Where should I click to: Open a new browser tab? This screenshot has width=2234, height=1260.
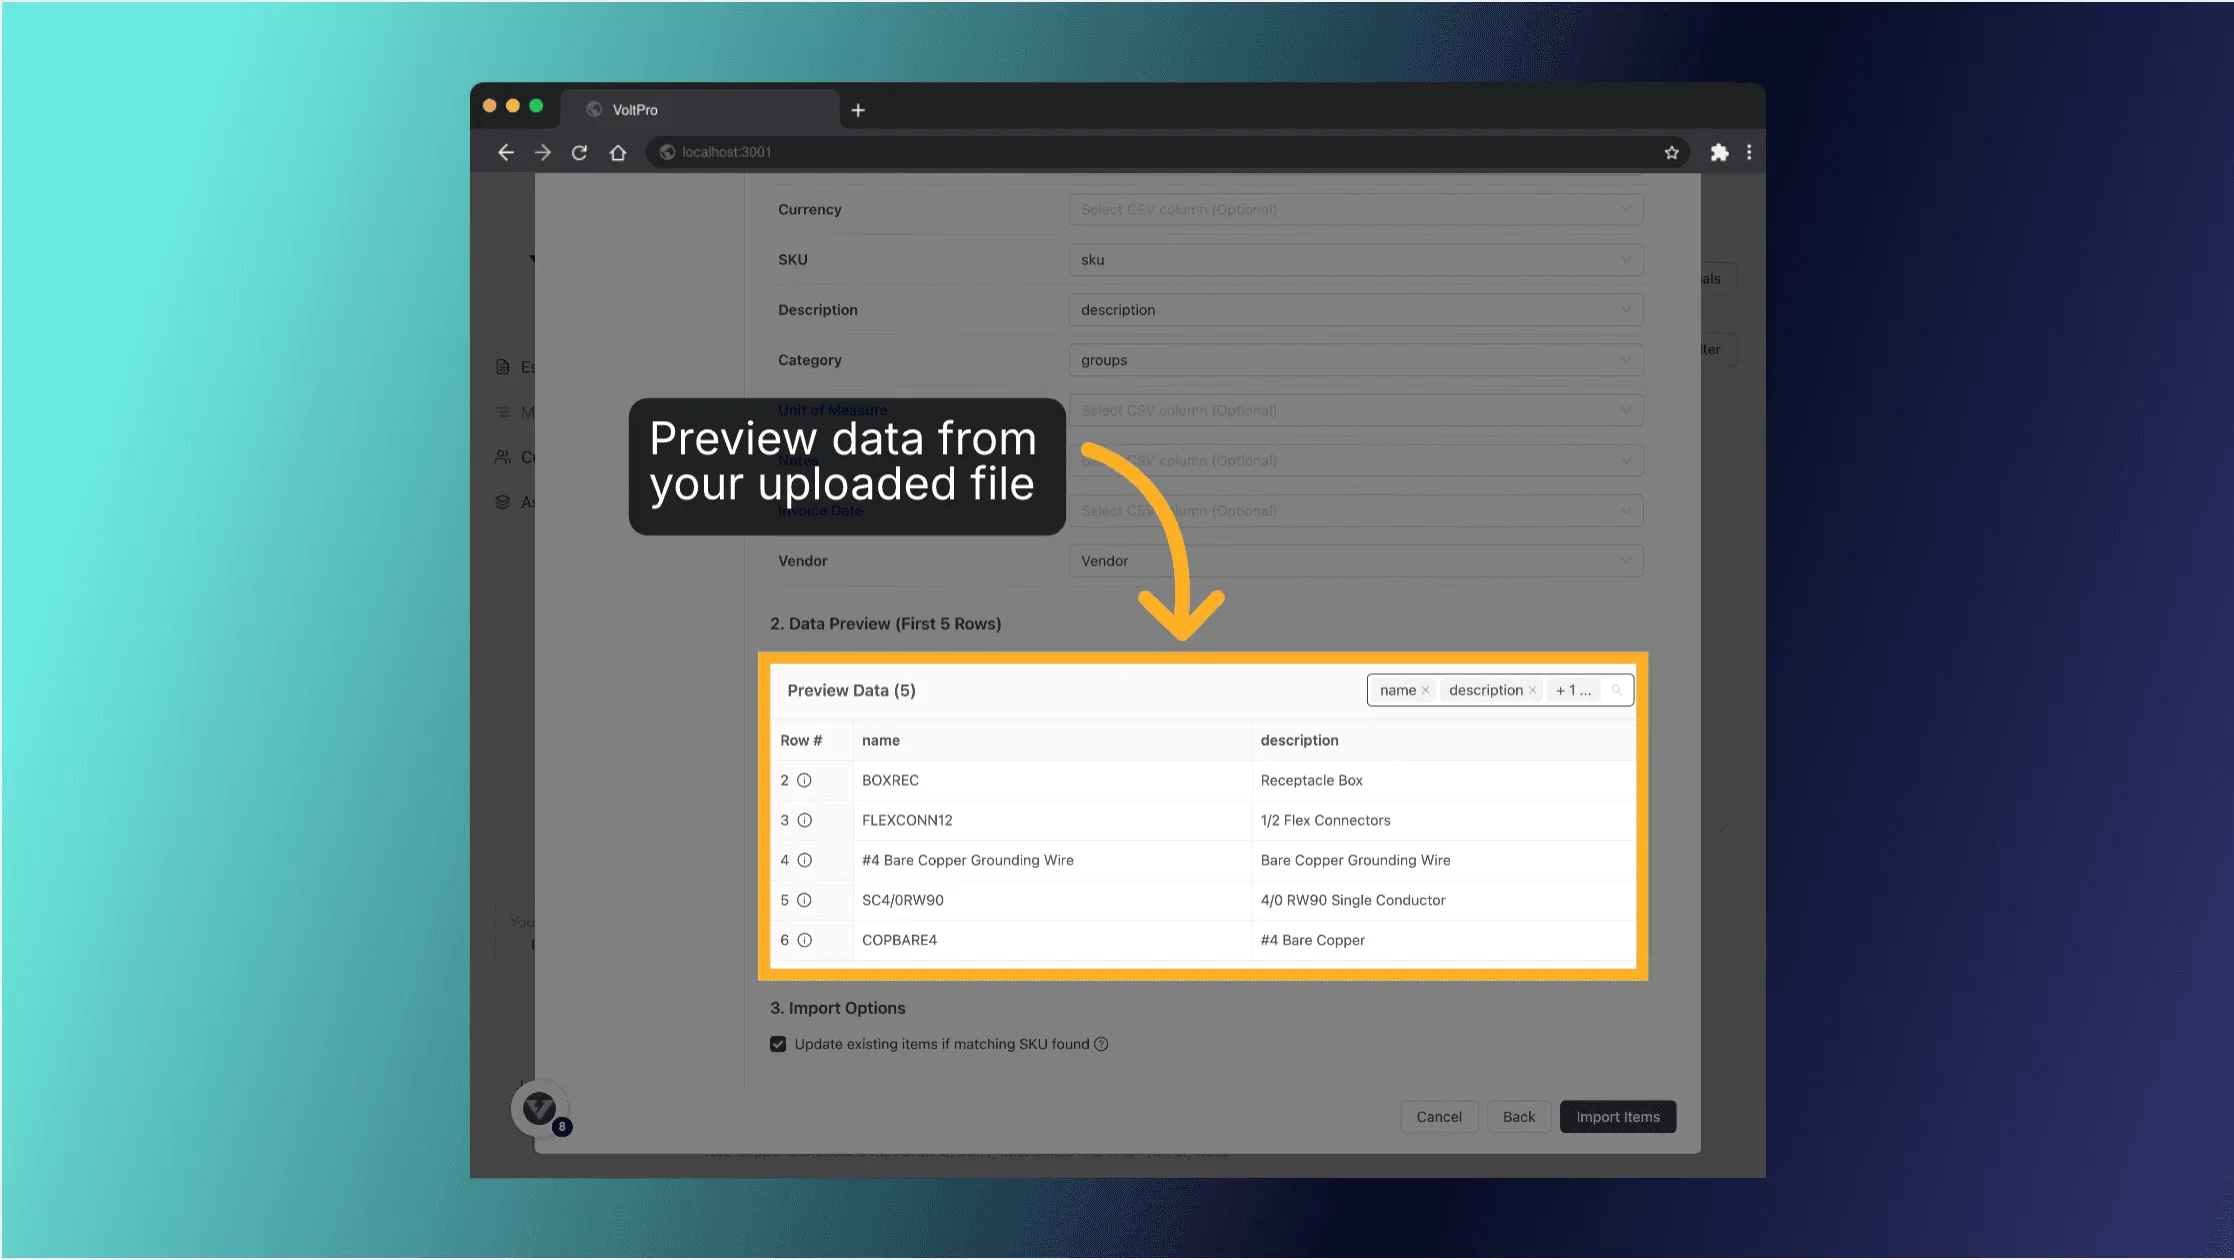[x=857, y=110]
